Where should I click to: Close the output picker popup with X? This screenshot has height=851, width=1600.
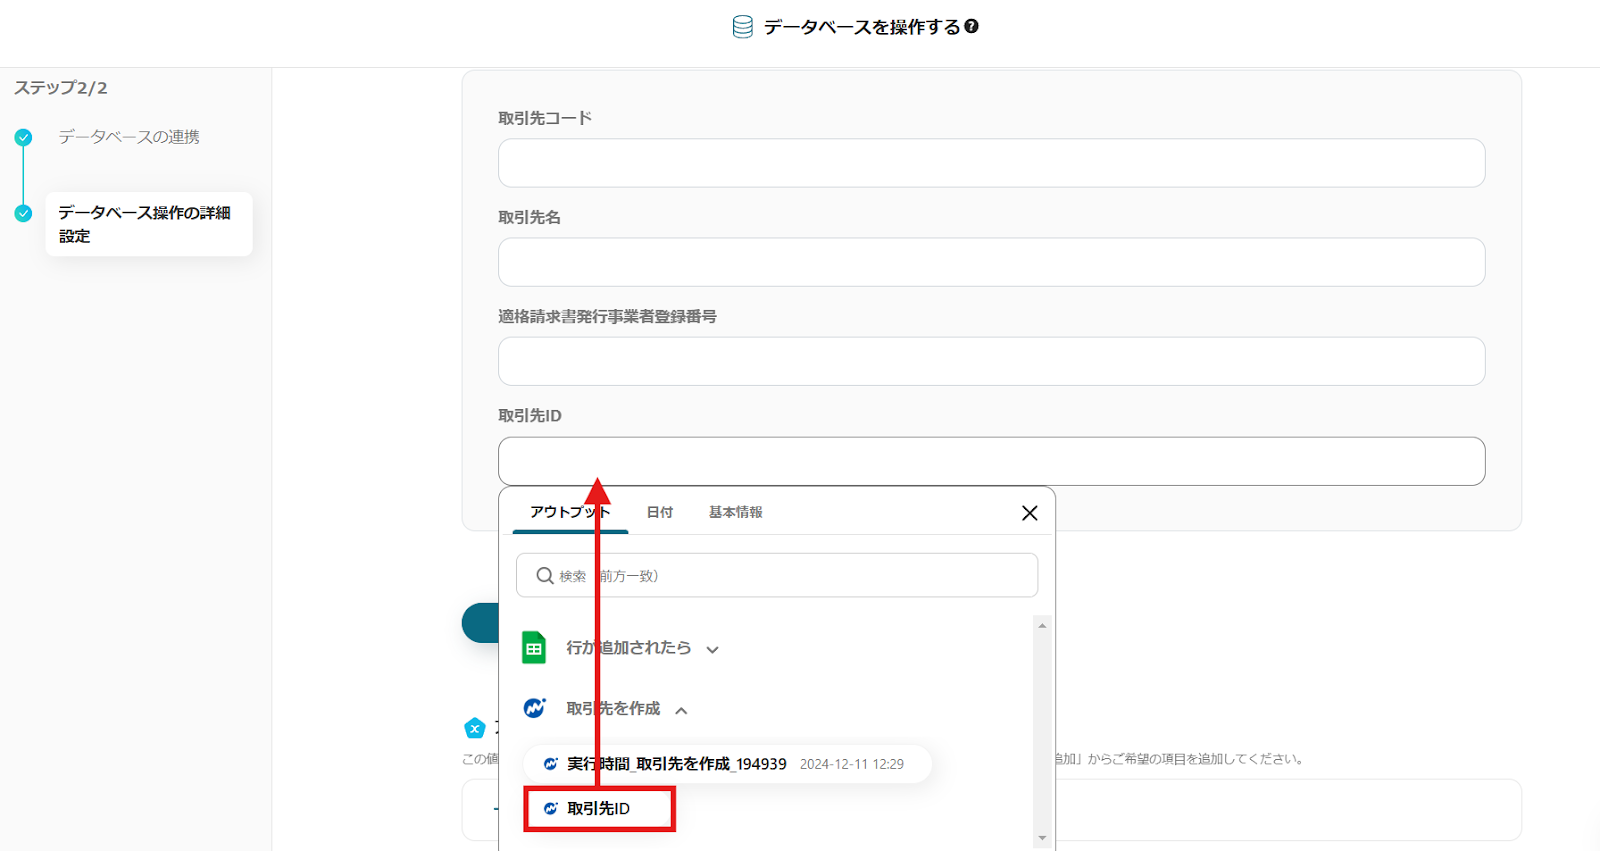click(x=1029, y=513)
